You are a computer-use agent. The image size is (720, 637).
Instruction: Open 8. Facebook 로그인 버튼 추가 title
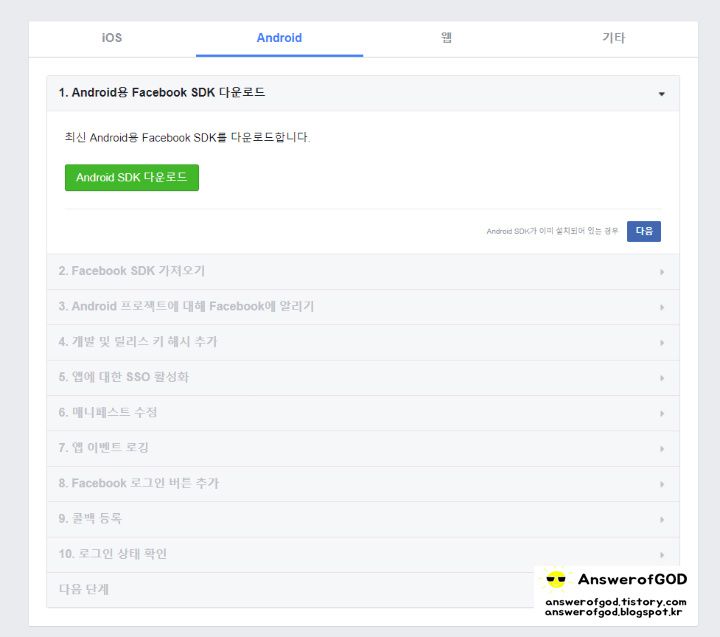point(139,483)
